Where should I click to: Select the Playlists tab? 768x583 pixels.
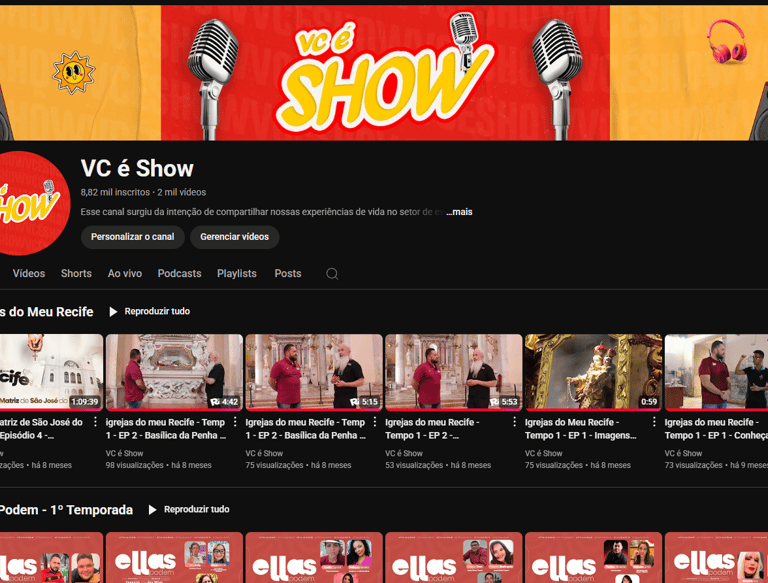237,273
